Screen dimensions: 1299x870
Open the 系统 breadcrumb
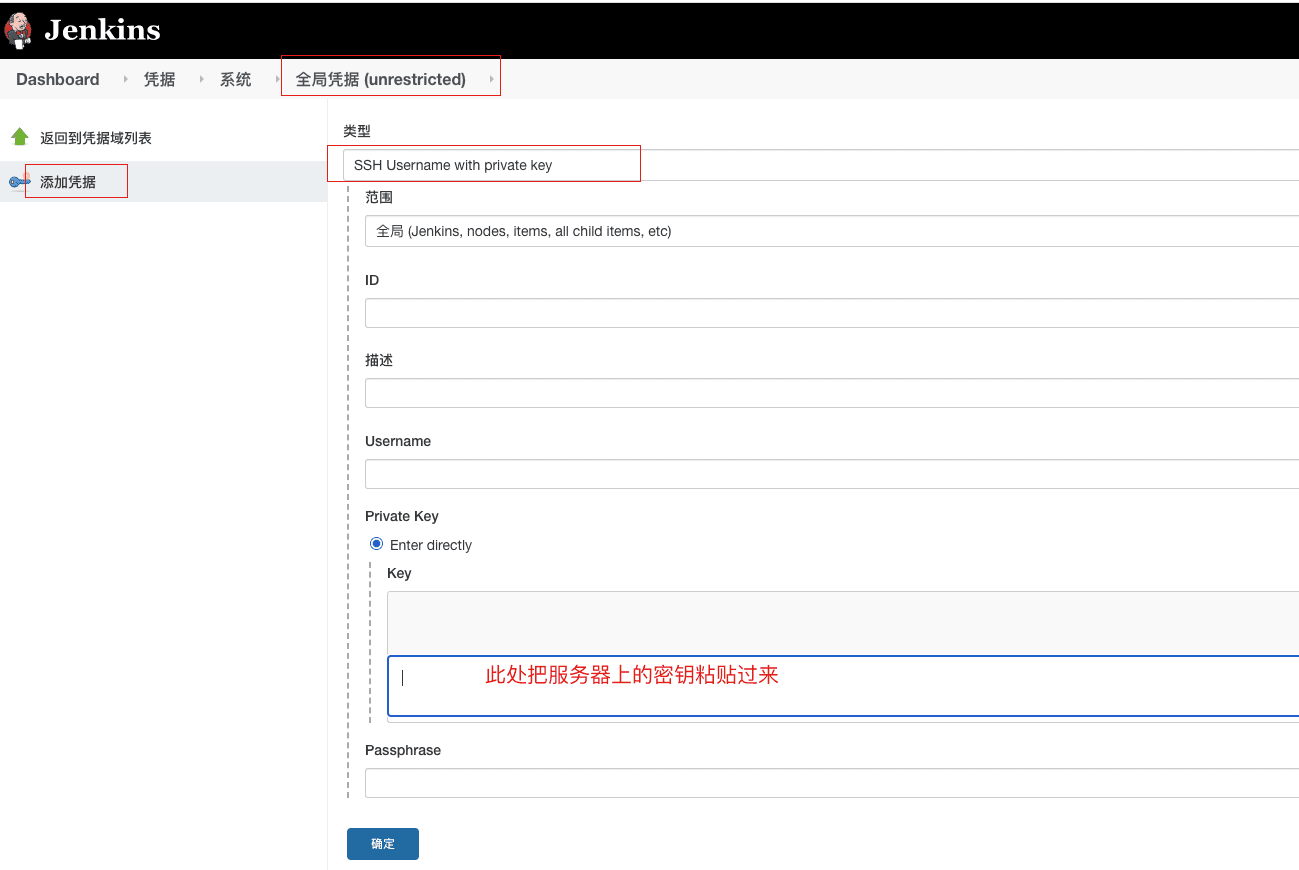coord(236,79)
